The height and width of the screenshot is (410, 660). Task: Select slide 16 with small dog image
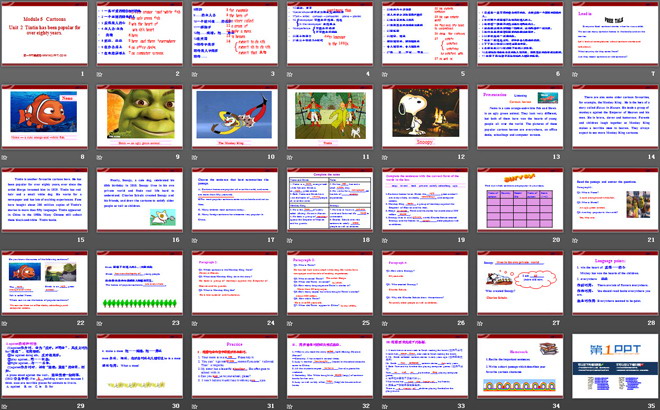coord(140,200)
